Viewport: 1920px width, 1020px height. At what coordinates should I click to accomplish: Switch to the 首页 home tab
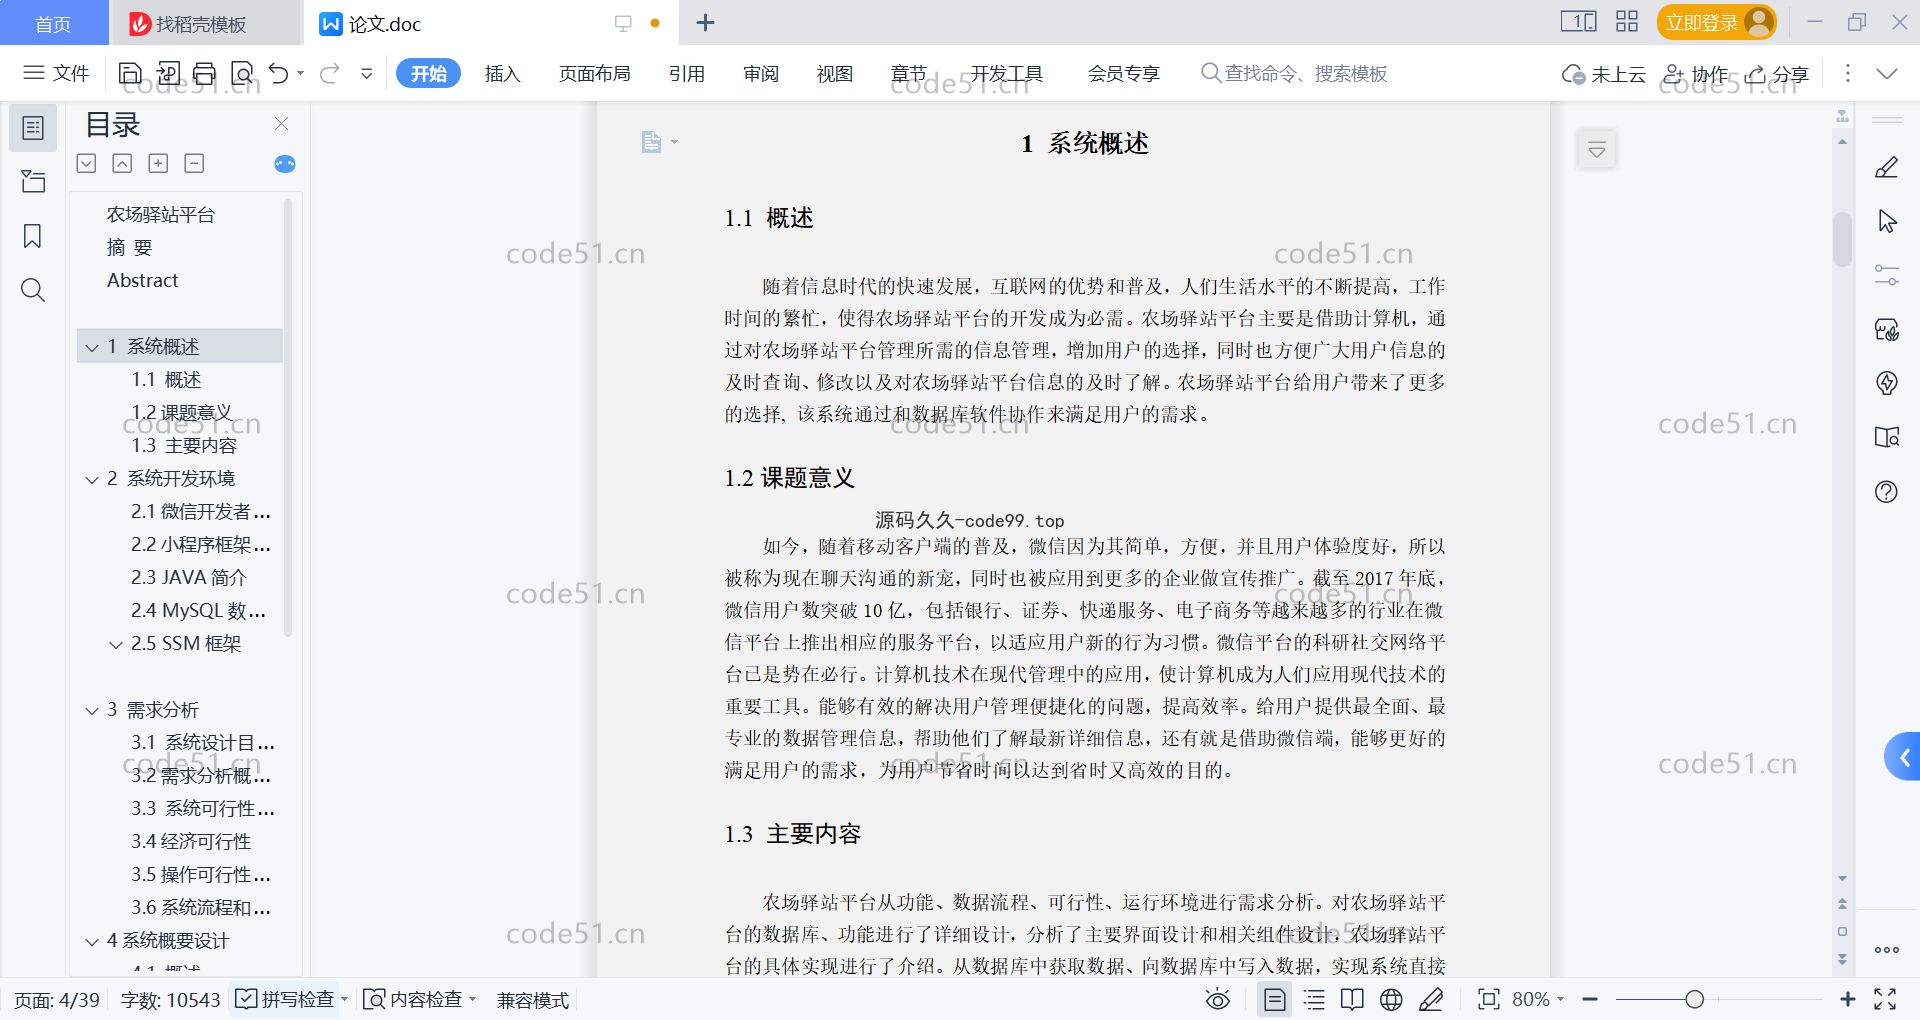[54, 23]
